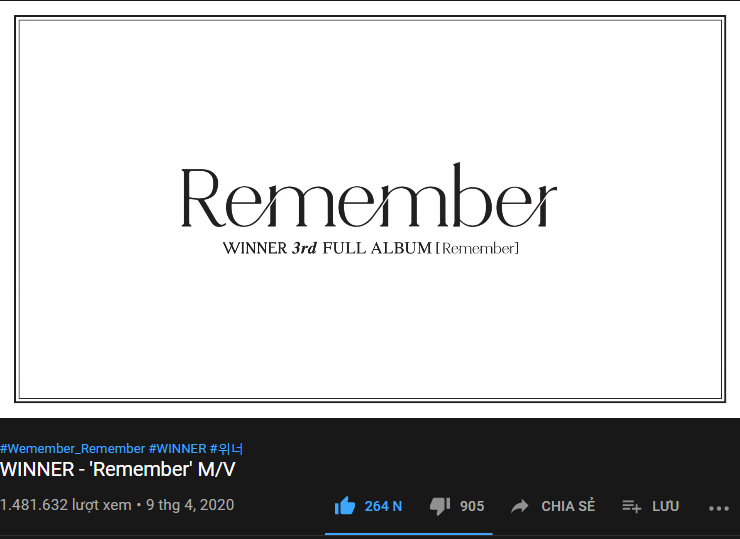Click the CHIA SẺ share button
Screen dimensions: 740x539
pos(568,506)
